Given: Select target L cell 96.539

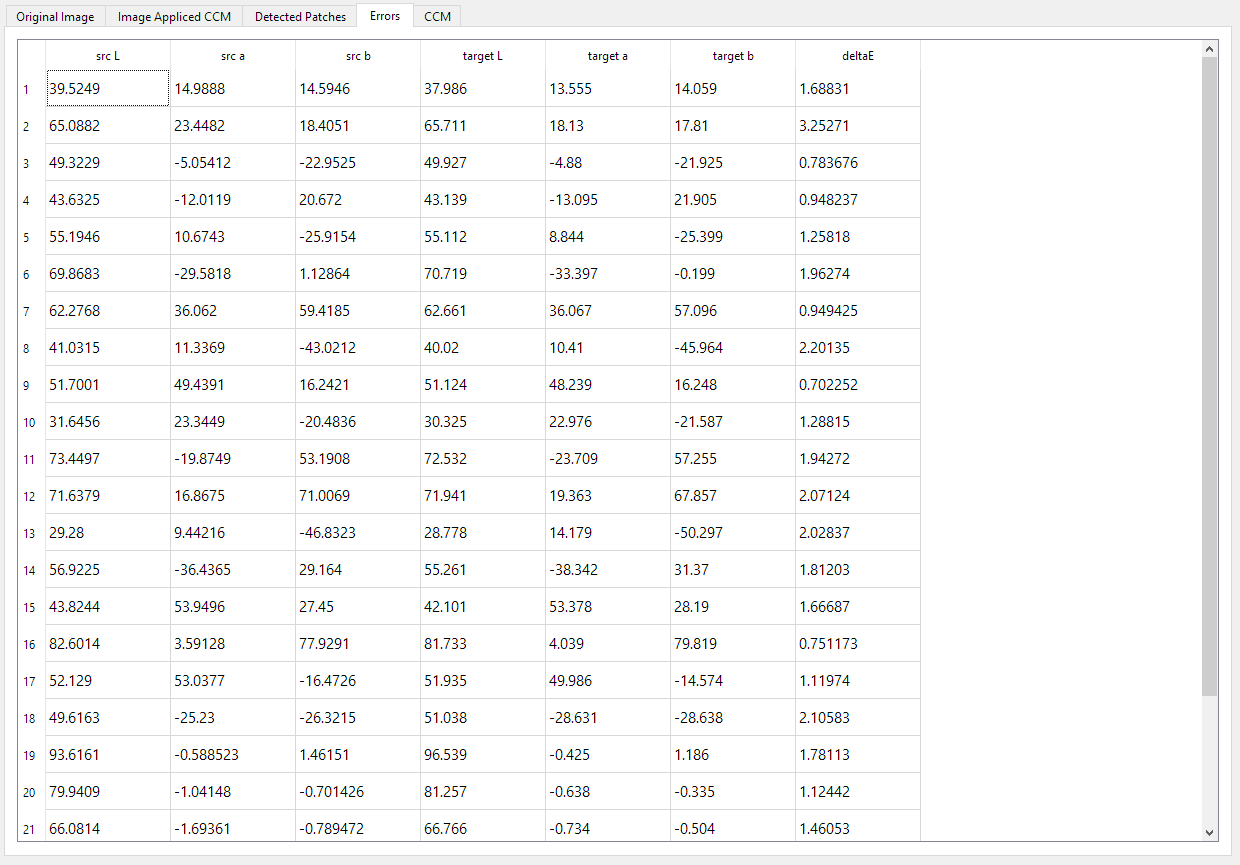Looking at the screenshot, I should [x=483, y=755].
